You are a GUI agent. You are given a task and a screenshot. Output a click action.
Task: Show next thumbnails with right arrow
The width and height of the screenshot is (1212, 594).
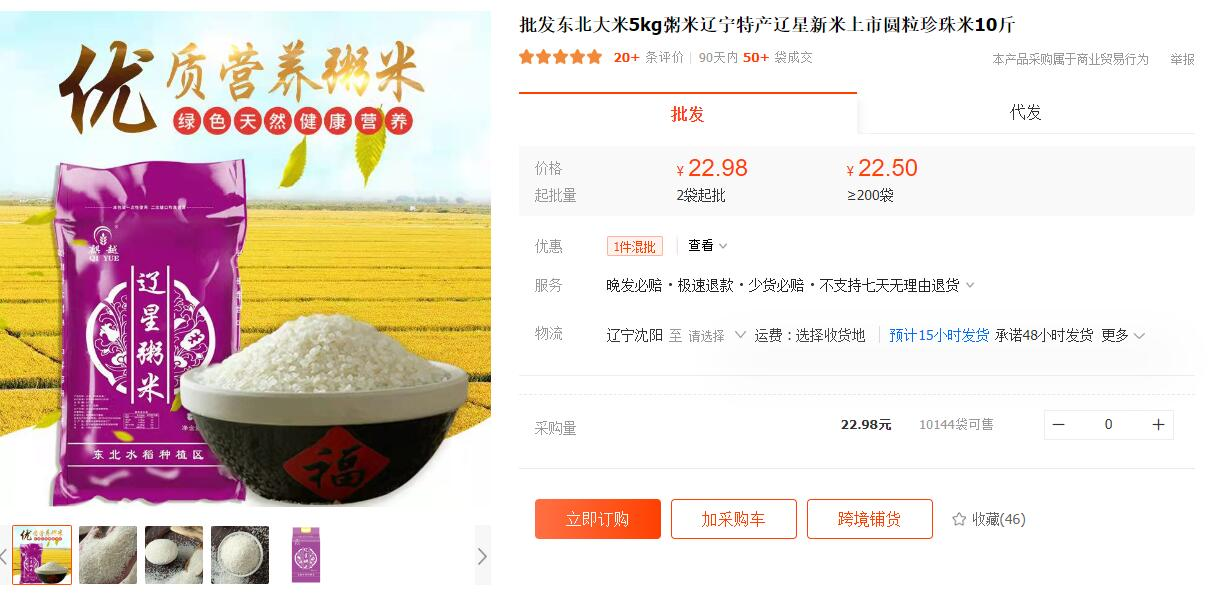click(482, 556)
